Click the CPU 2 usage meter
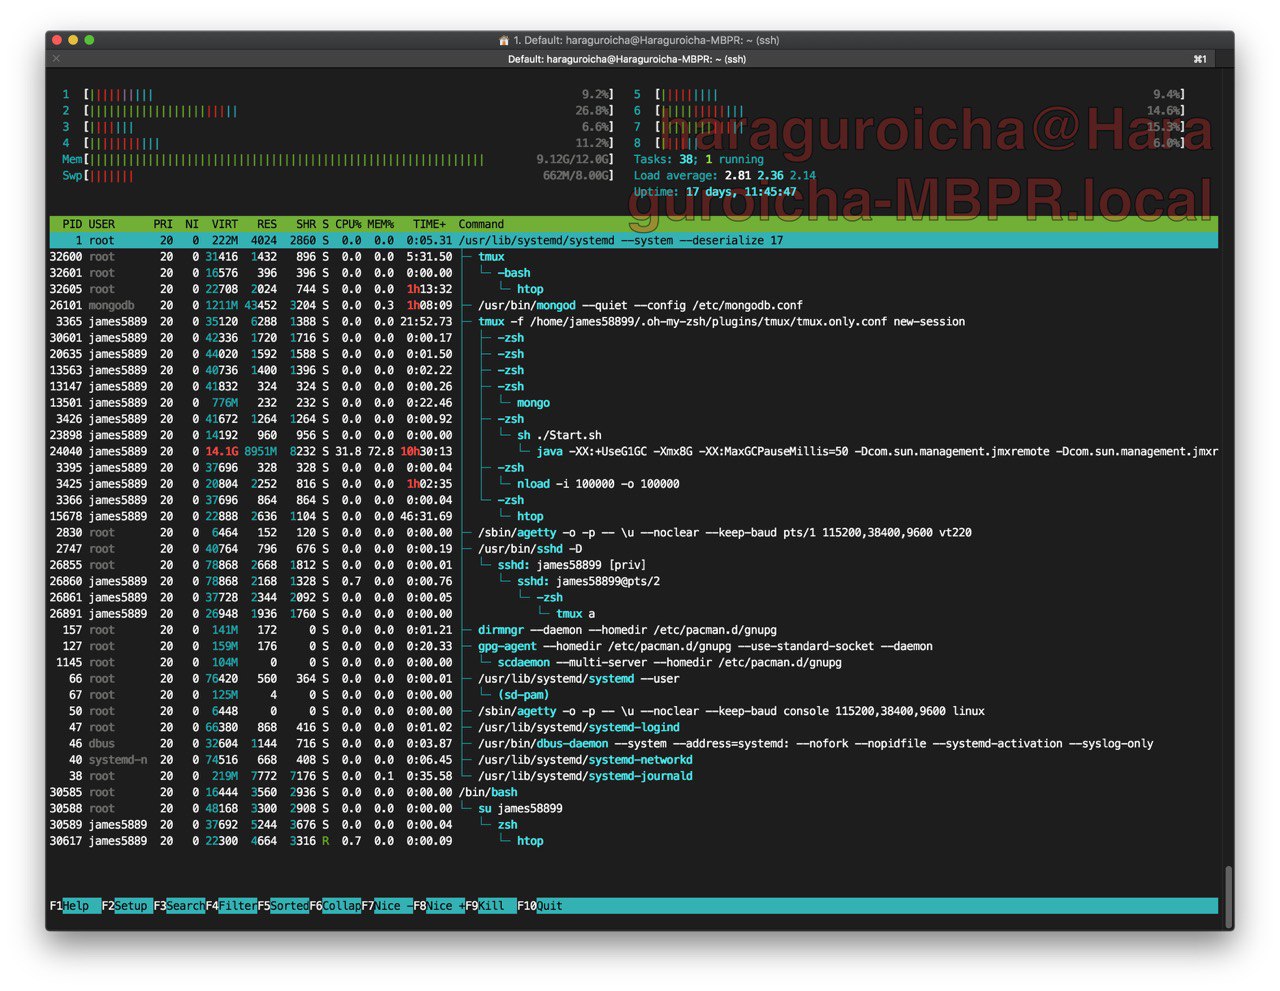Screen dimensions: 1280x991 337,111
